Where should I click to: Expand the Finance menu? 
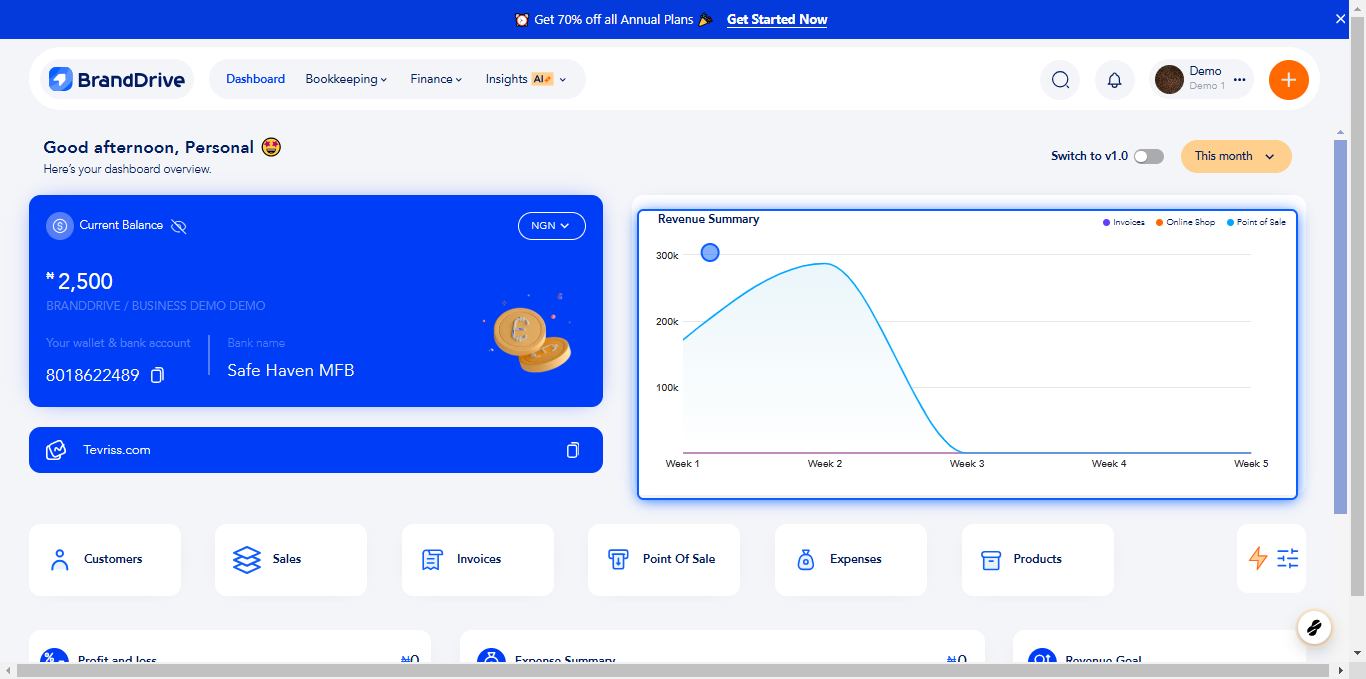coord(436,79)
